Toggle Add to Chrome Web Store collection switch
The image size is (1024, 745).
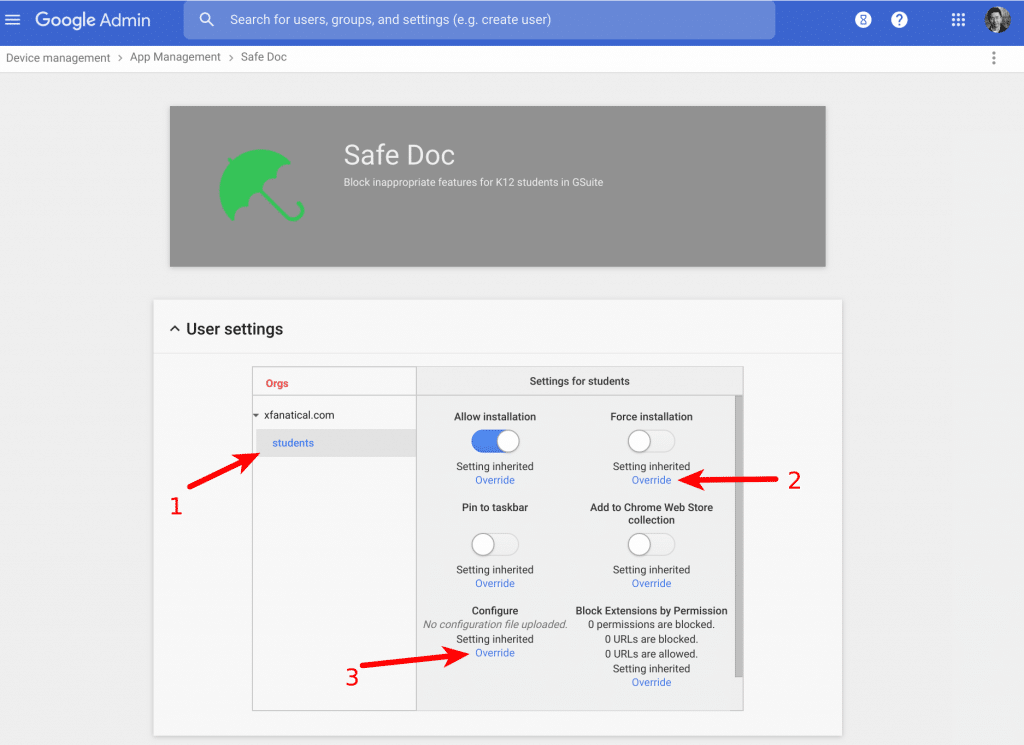point(651,544)
